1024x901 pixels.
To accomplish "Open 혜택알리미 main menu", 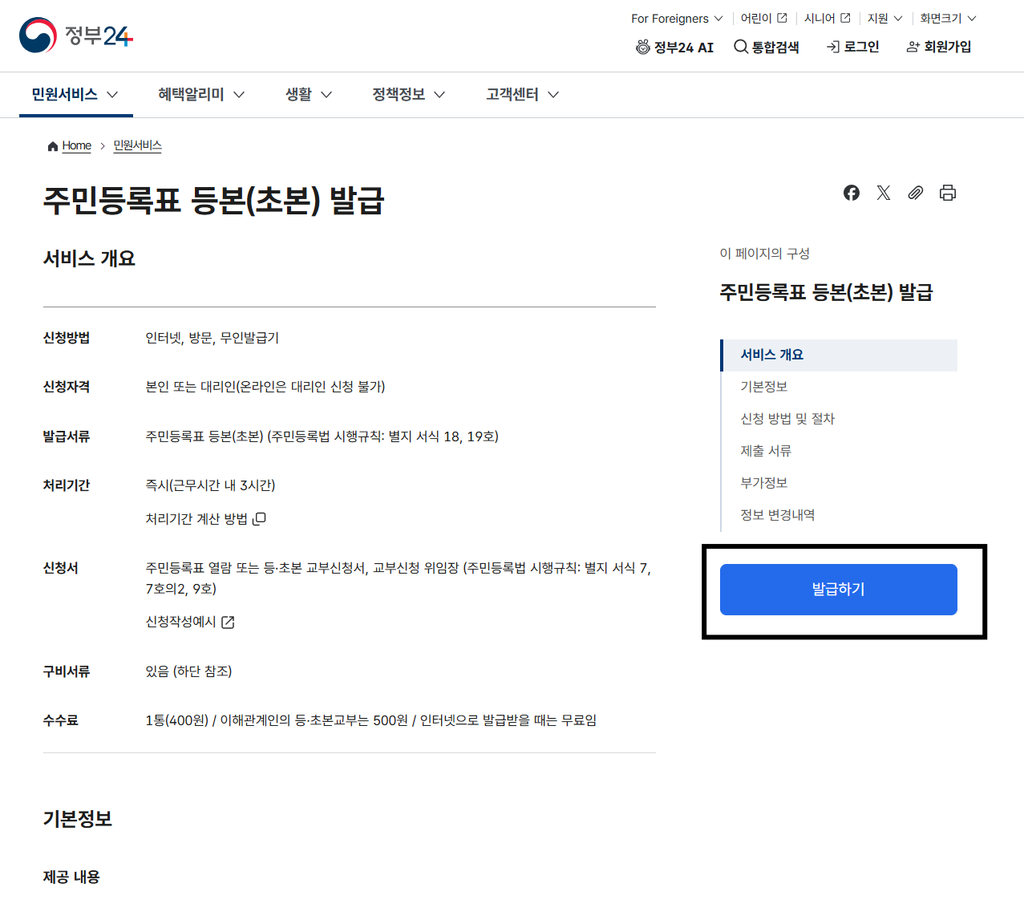I will click(201, 95).
